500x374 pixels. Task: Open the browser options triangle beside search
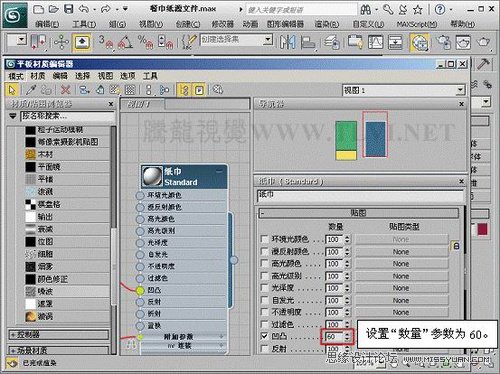tap(13, 116)
